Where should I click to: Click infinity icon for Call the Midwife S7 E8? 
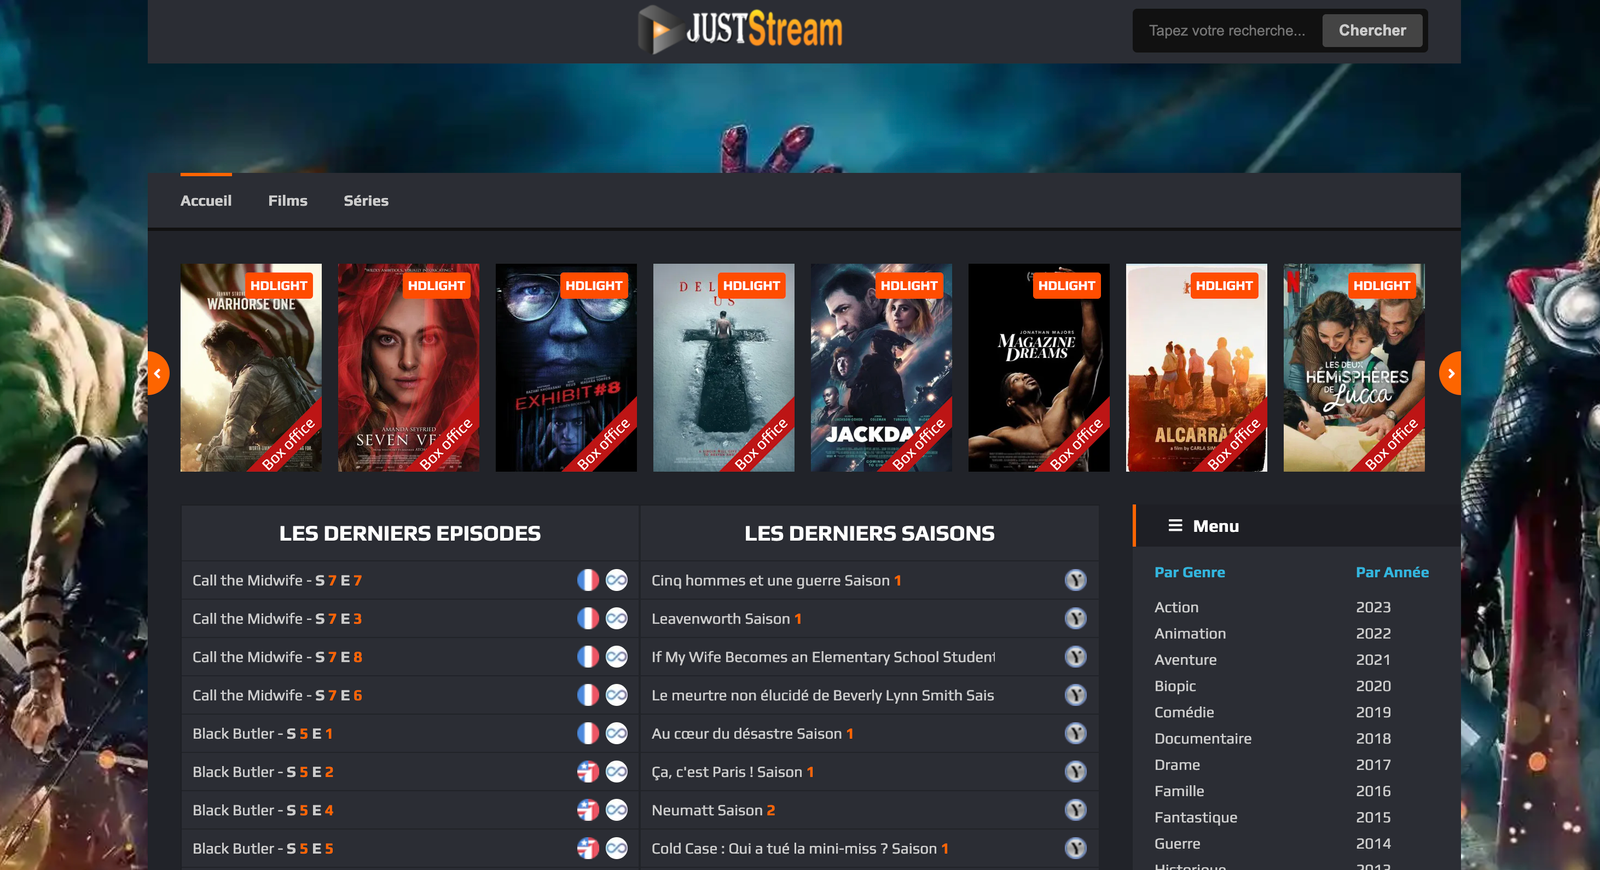point(617,657)
